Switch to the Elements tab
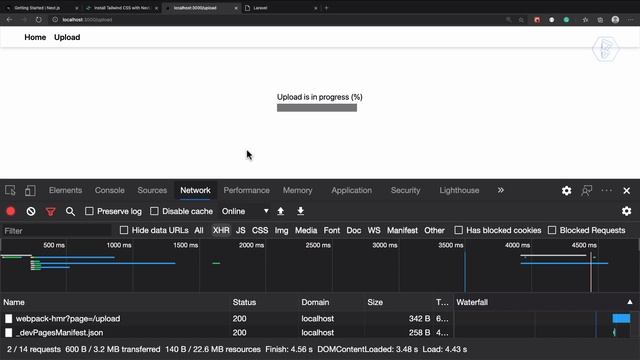Screen dimensions: 640x360 pyautogui.click(x=65, y=190)
